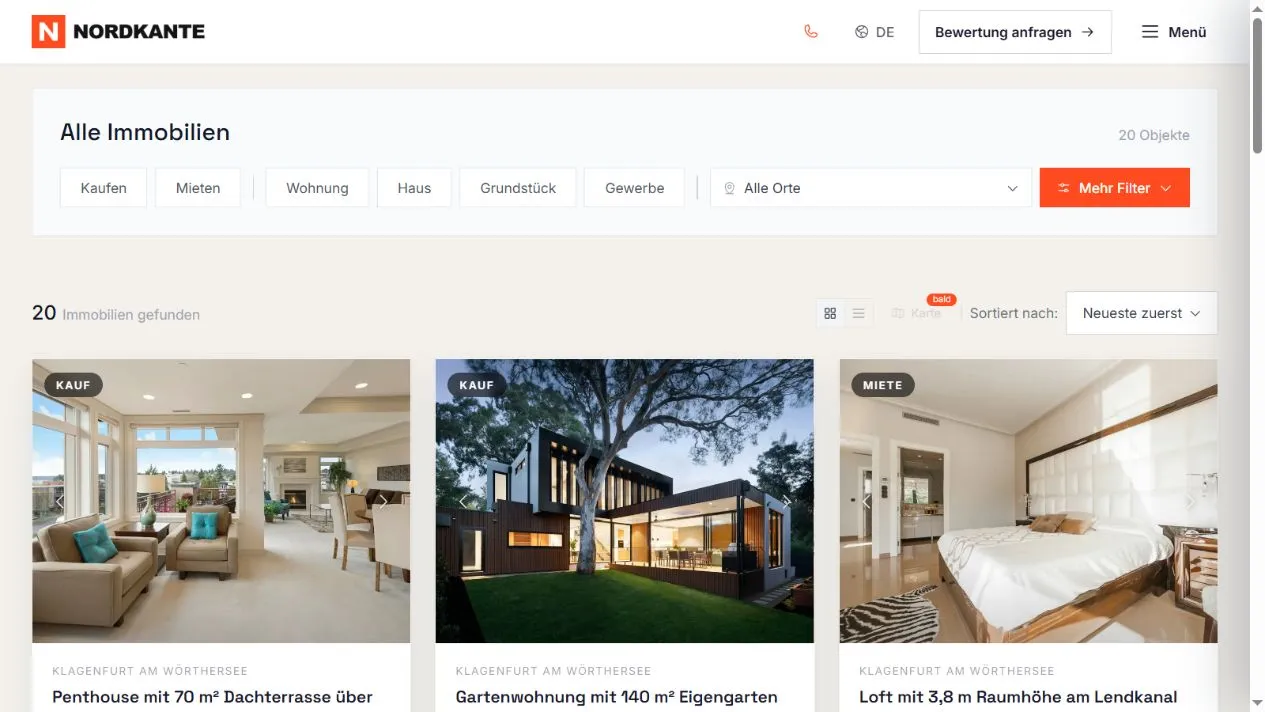Show previous photo of Penthouse listing
This screenshot has height=712, width=1265.
tap(59, 501)
